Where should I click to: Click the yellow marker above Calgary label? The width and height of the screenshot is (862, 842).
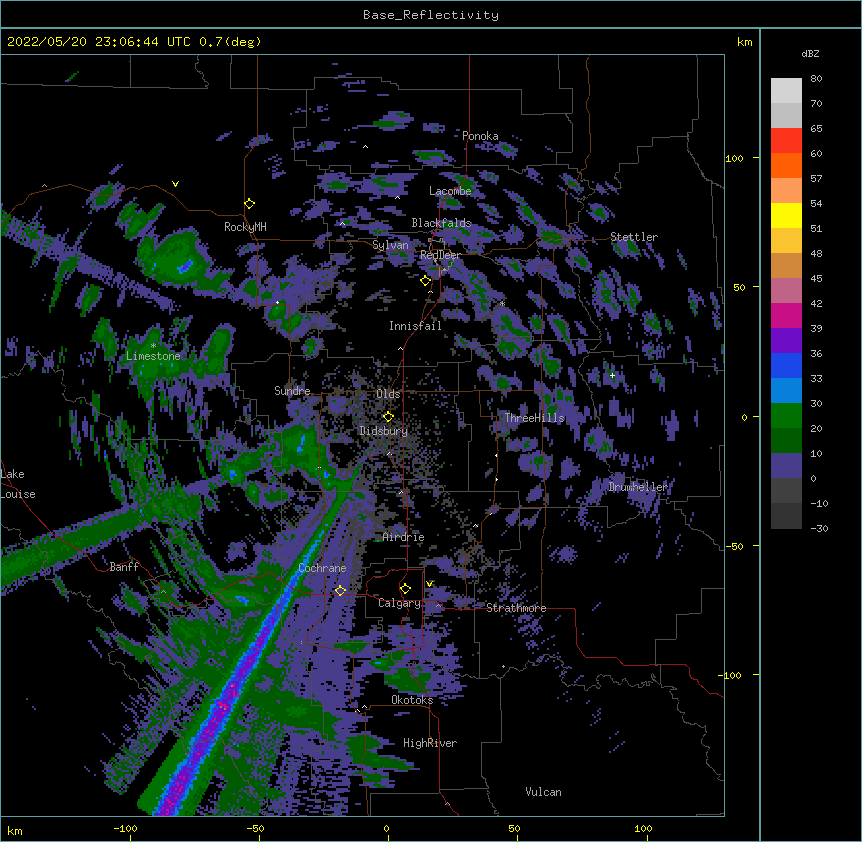(405, 589)
